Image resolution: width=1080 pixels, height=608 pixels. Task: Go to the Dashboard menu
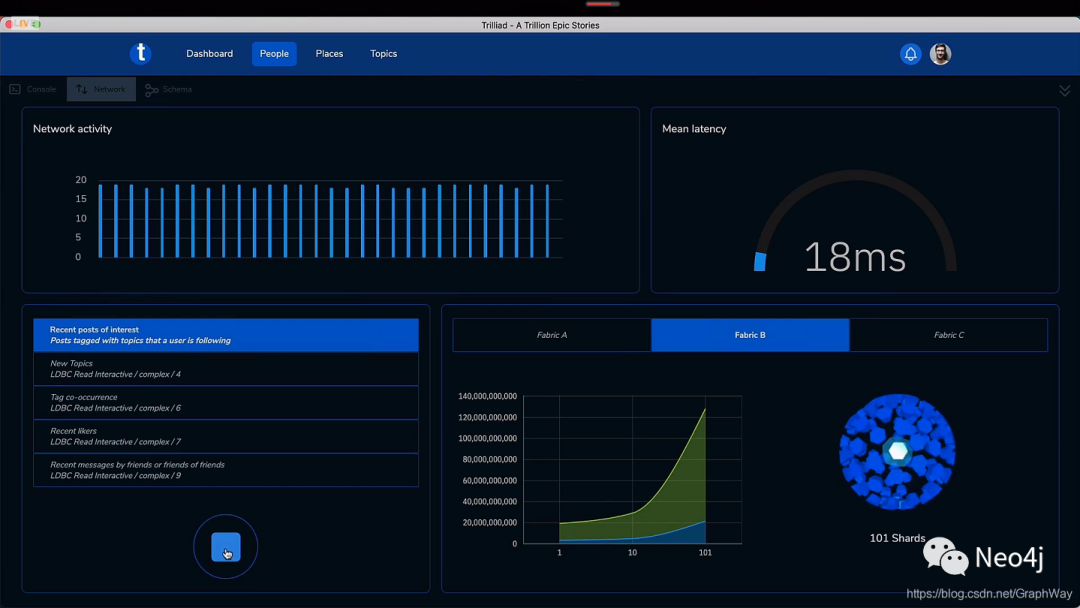point(209,54)
